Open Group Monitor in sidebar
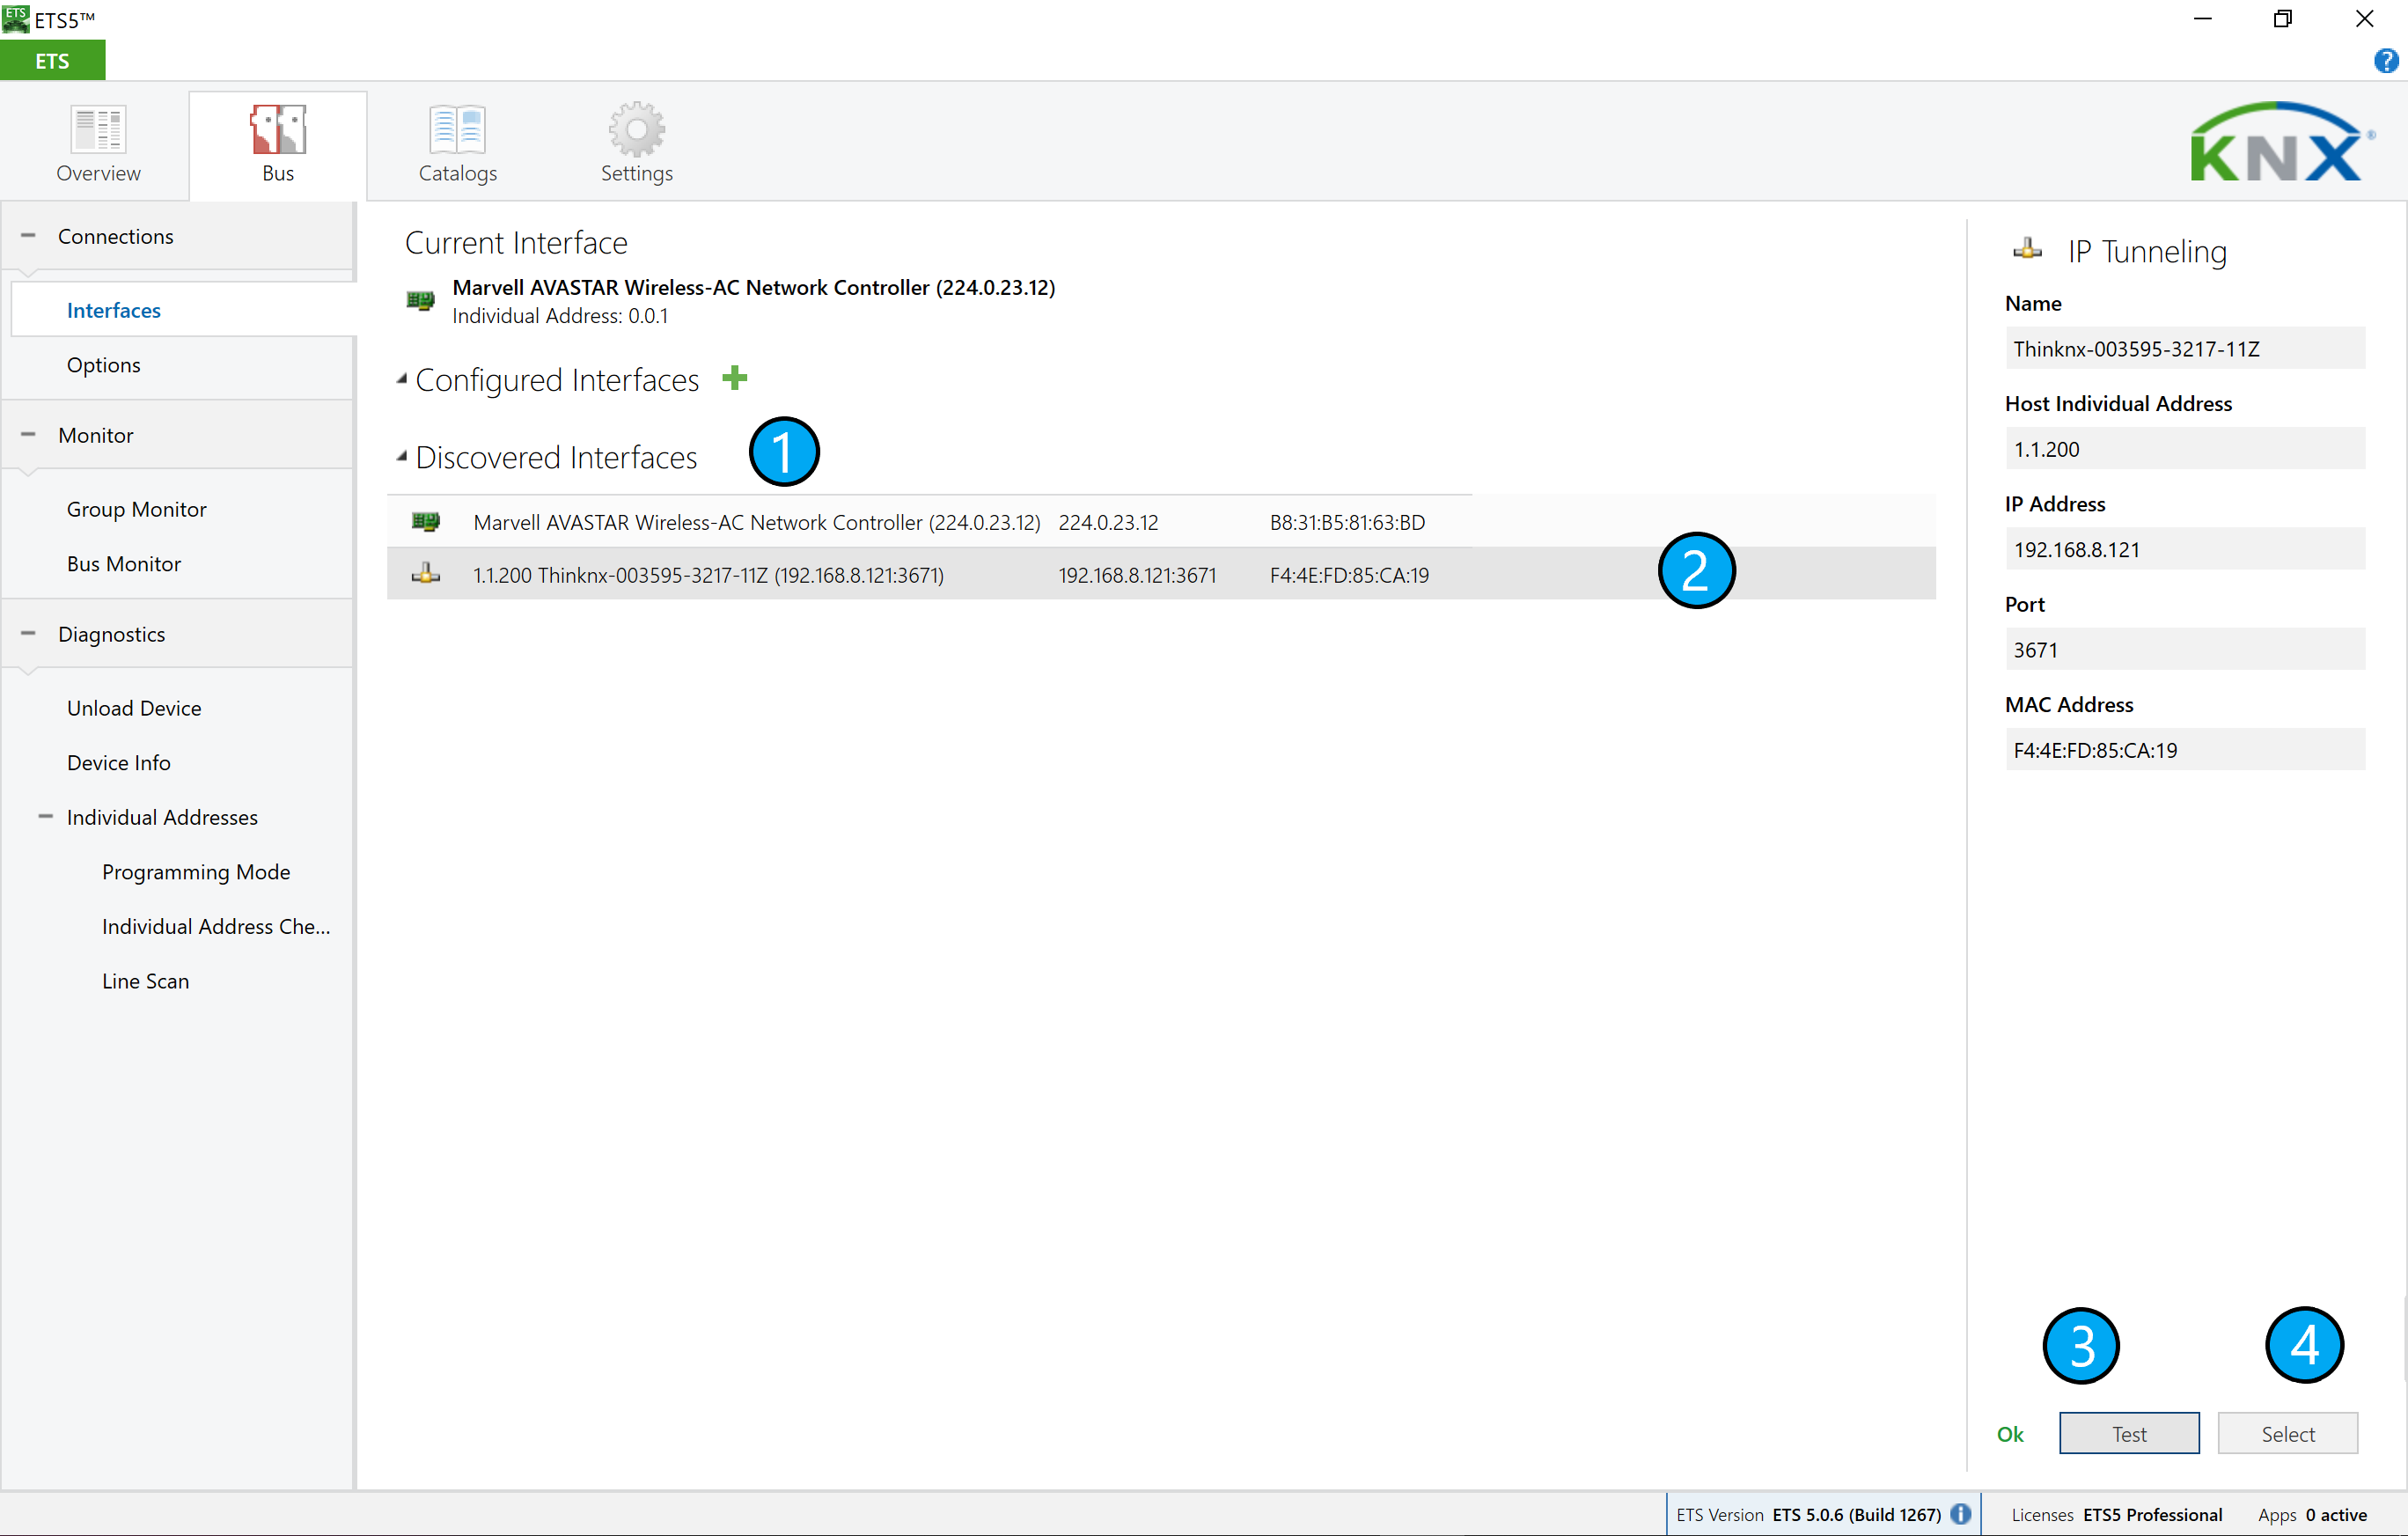Image resolution: width=2408 pixels, height=1536 pixels. point(136,509)
